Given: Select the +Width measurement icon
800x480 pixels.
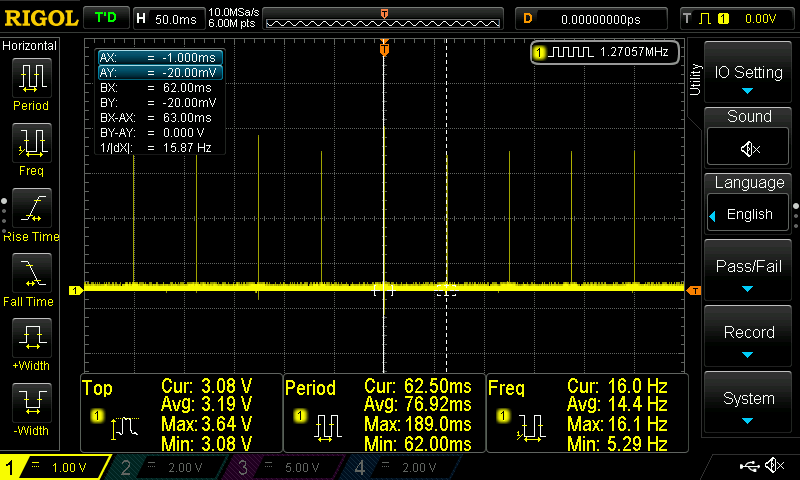Looking at the screenshot, I should click(x=31, y=338).
